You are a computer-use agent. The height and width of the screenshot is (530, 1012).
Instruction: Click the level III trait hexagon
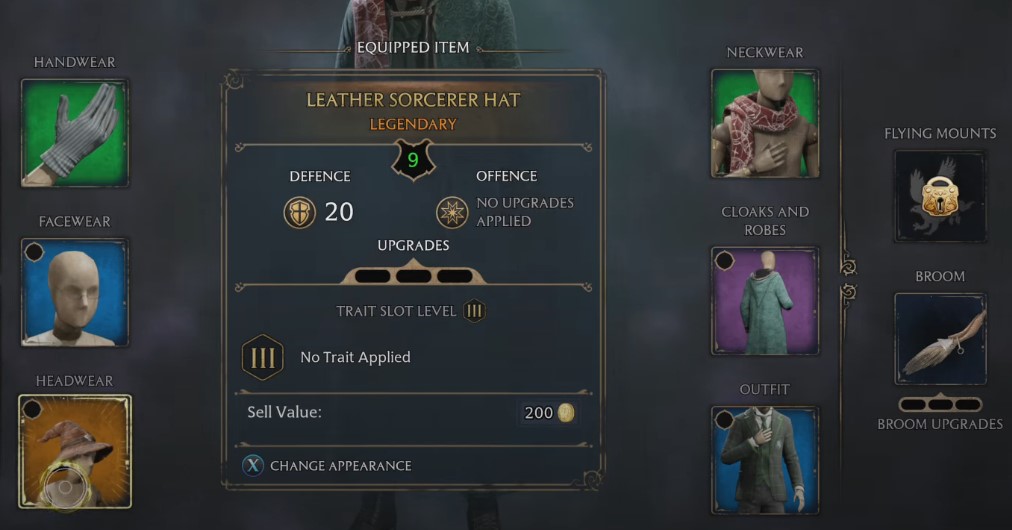[263, 357]
